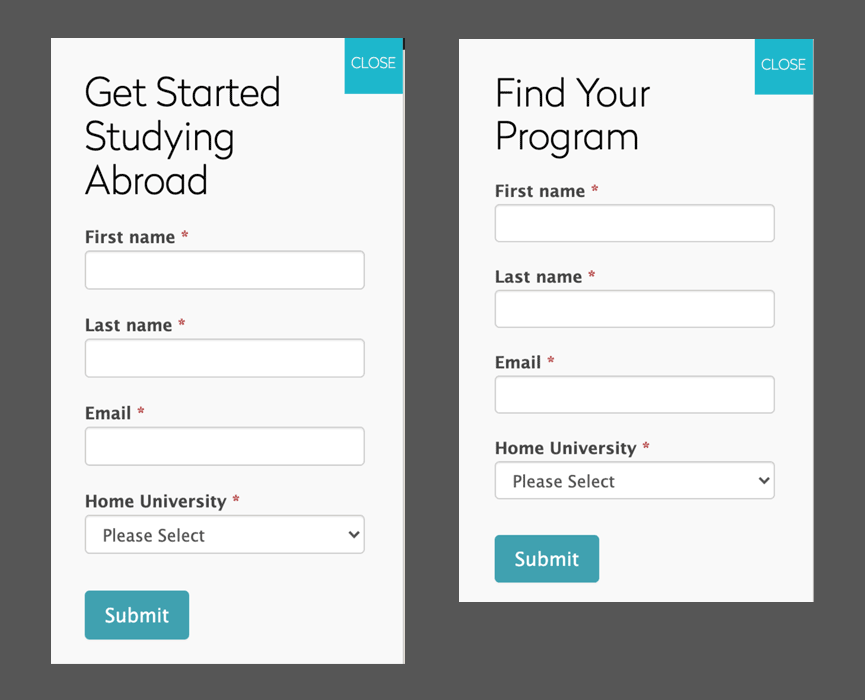Submit the Get Started Studying Abroad form
865x700 pixels.
(x=137, y=615)
